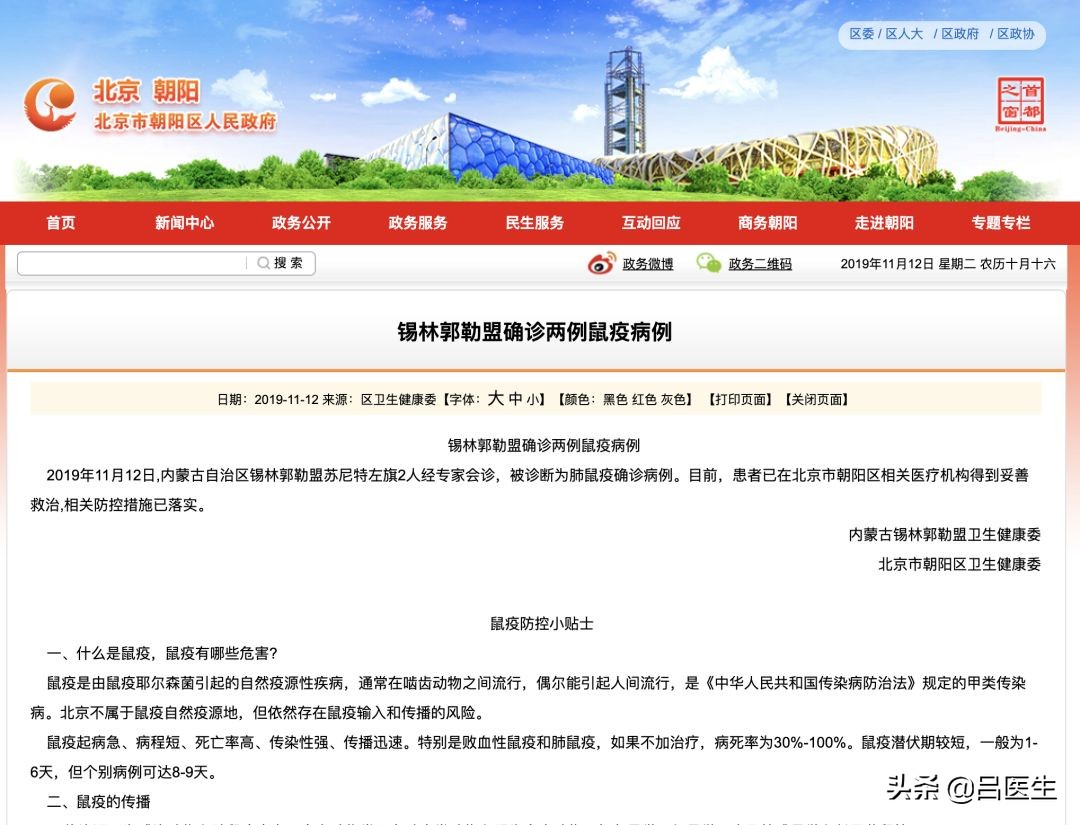Click inside the search input field

(x=130, y=263)
